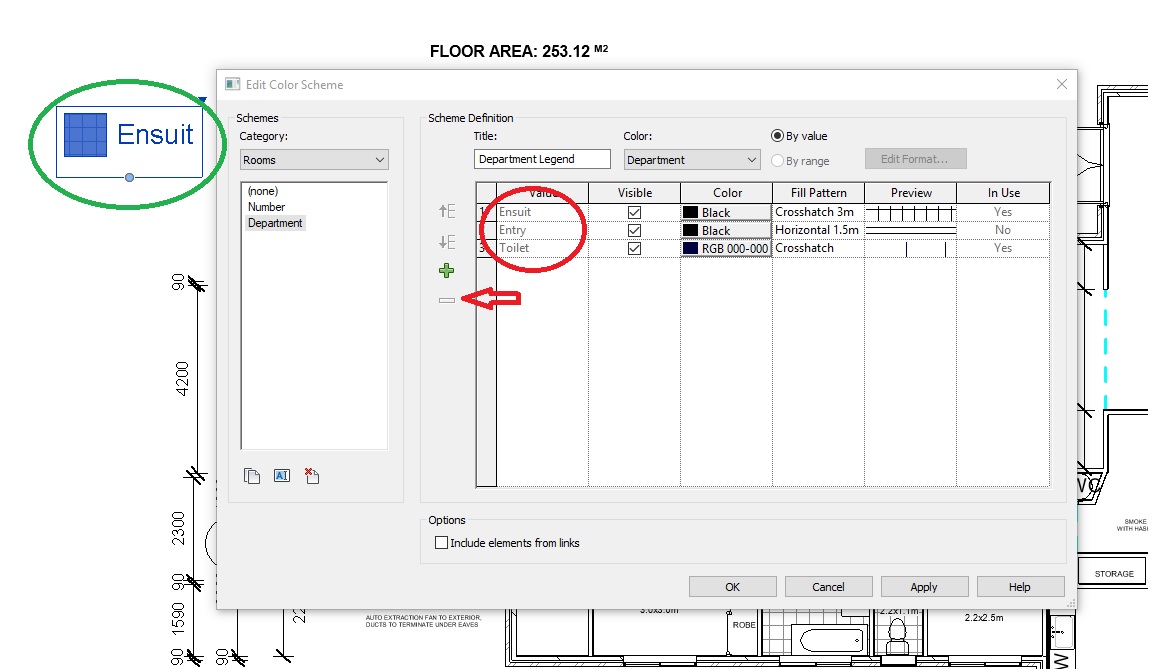The image size is (1152, 669).
Task: Apply the color scheme changes
Action: tap(923, 586)
